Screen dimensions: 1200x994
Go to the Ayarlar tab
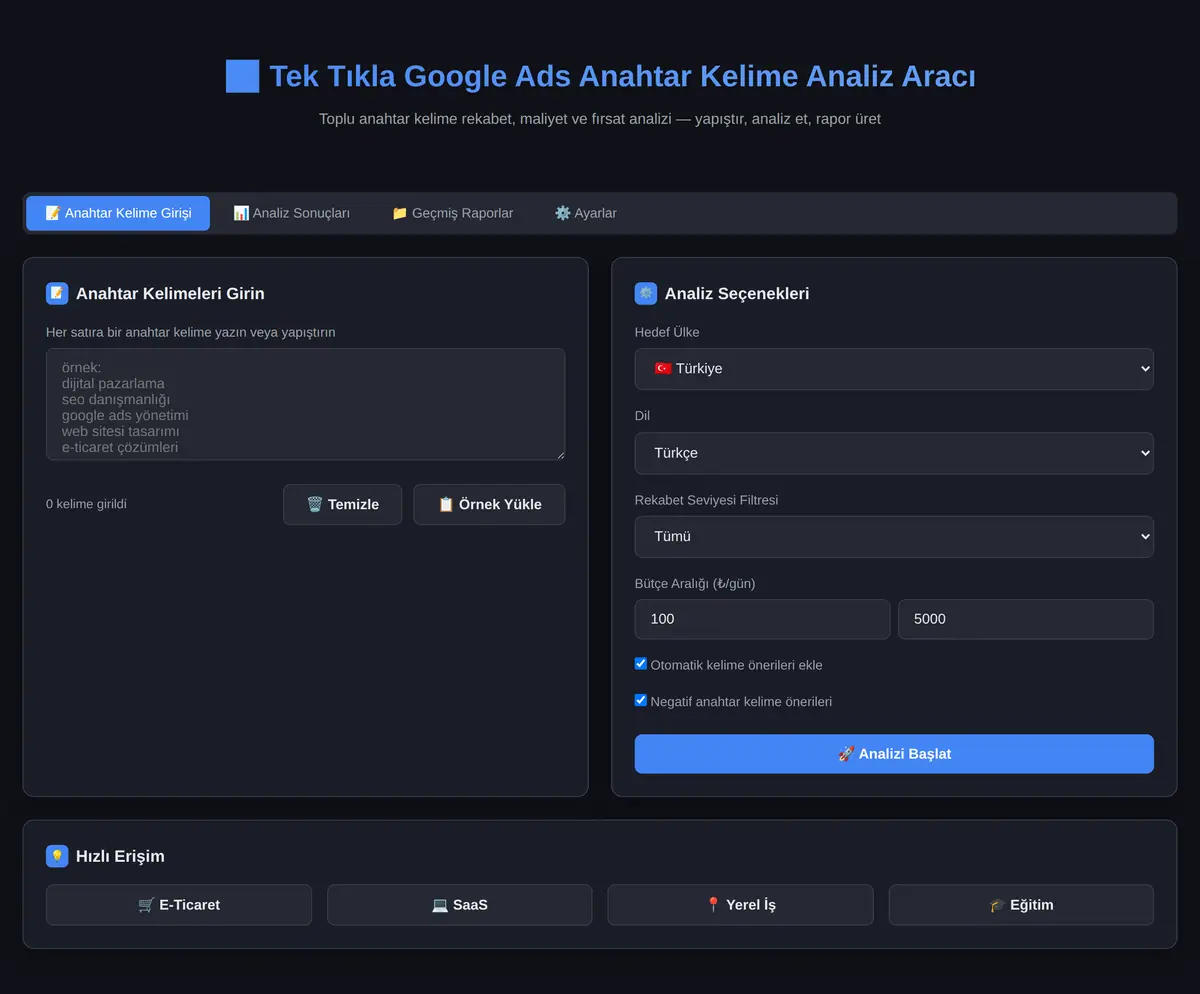(585, 213)
